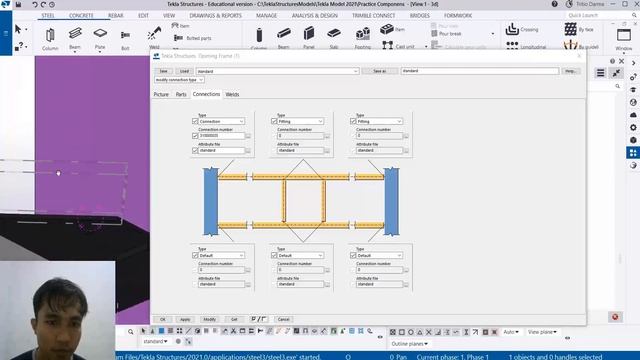Open the DRAWINGS & REPORTS ribbon tab
The height and width of the screenshot is (360, 640).
[x=216, y=16]
